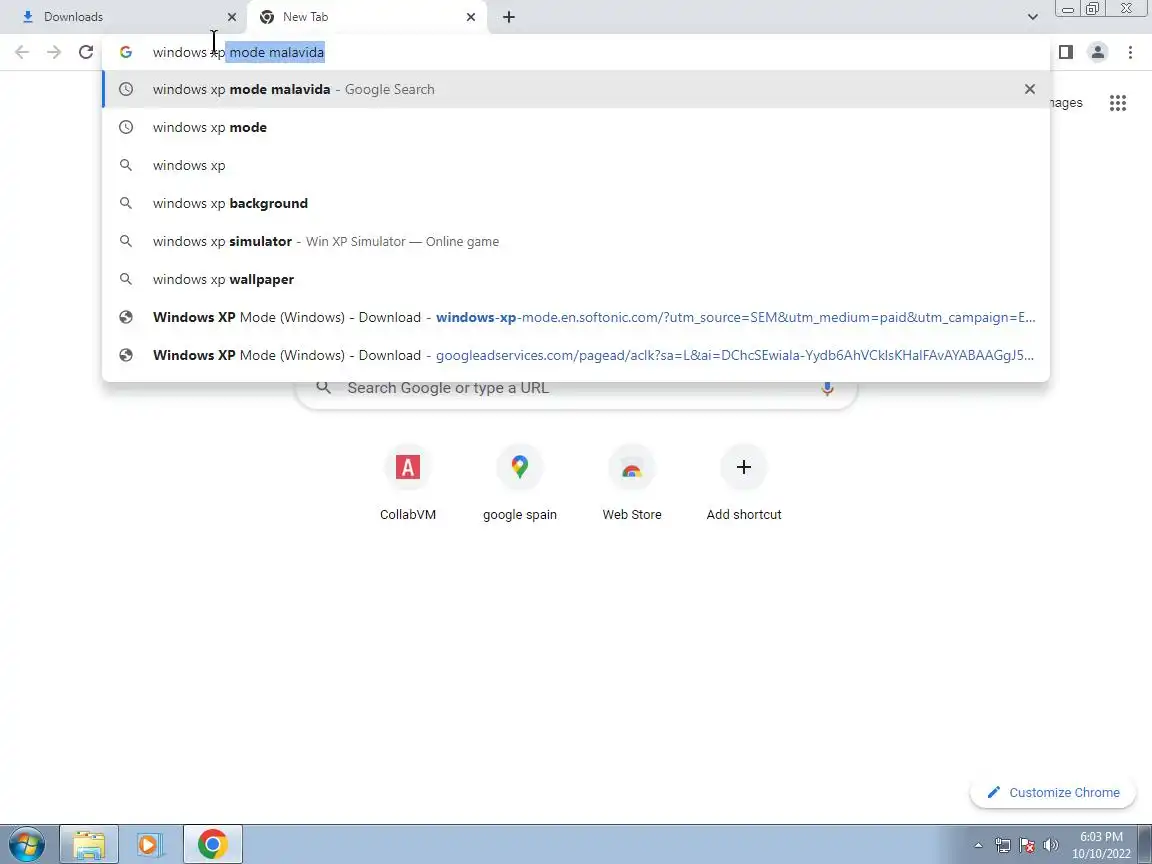This screenshot has width=1152, height=864.
Task: Show hidden tray icons arrow
Action: [978, 846]
